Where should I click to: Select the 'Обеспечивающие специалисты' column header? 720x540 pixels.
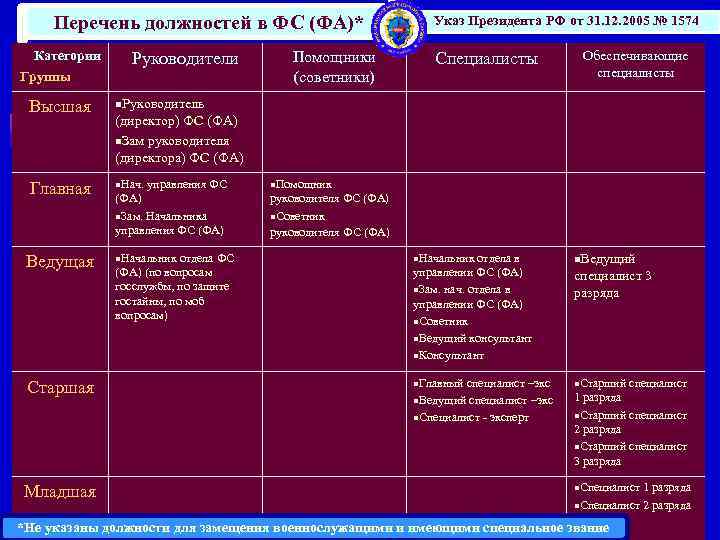coord(636,64)
